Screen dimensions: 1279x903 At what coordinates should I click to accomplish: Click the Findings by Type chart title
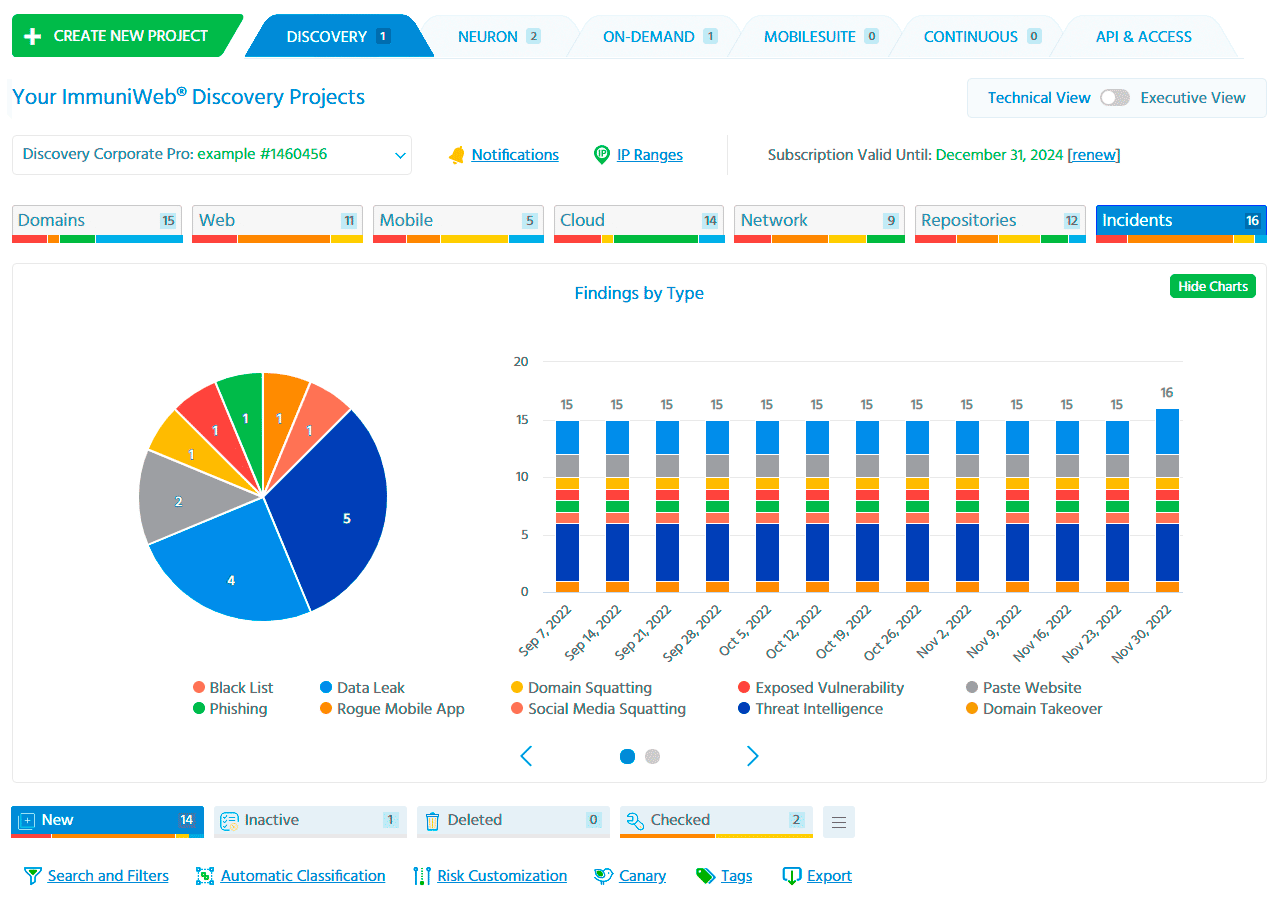[639, 293]
